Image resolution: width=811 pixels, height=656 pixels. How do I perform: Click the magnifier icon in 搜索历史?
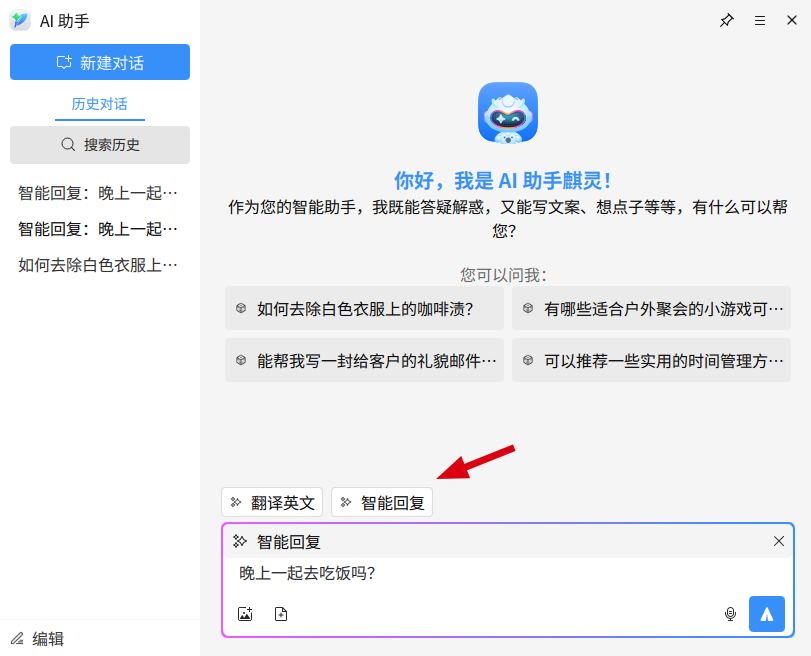68,144
